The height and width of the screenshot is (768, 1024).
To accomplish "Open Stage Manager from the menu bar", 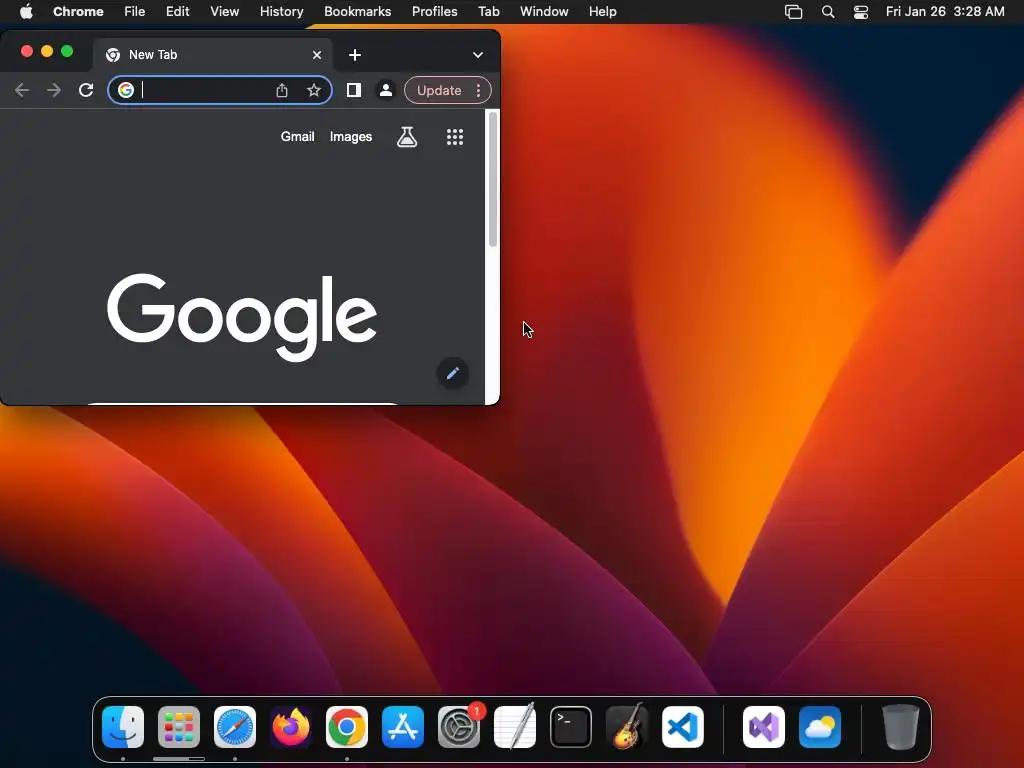I will pyautogui.click(x=793, y=12).
